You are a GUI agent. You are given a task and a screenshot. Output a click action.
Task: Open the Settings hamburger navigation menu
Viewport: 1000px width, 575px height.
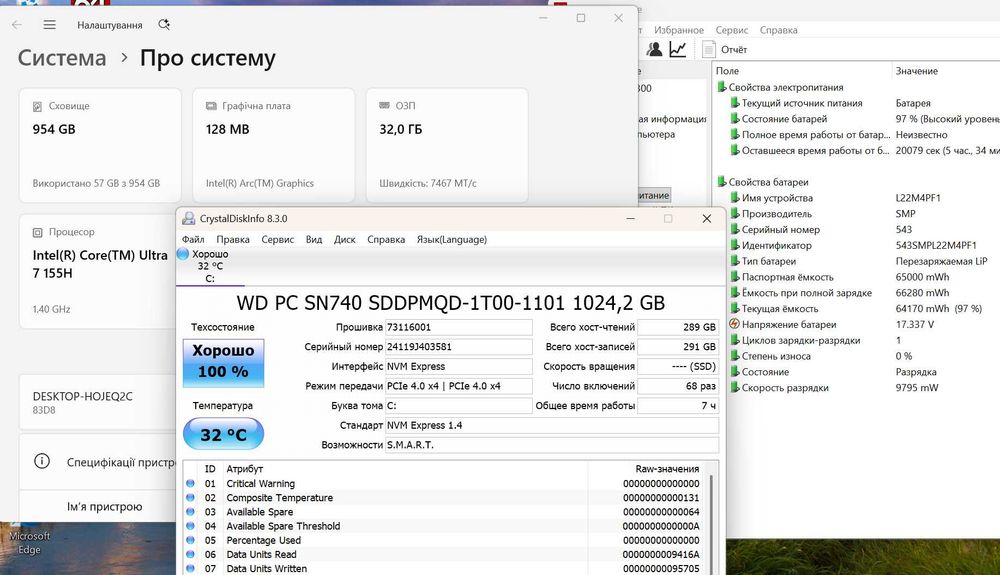pos(49,25)
